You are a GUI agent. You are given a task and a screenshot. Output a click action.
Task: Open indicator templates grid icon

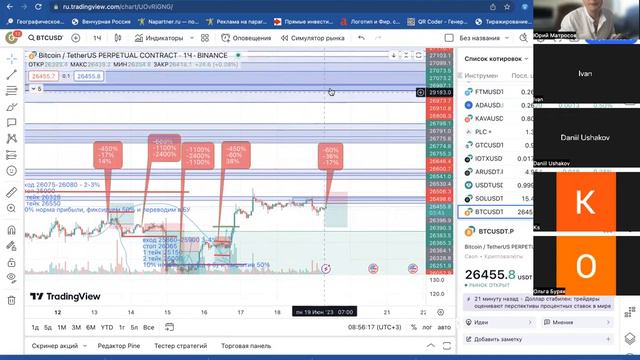(205, 38)
